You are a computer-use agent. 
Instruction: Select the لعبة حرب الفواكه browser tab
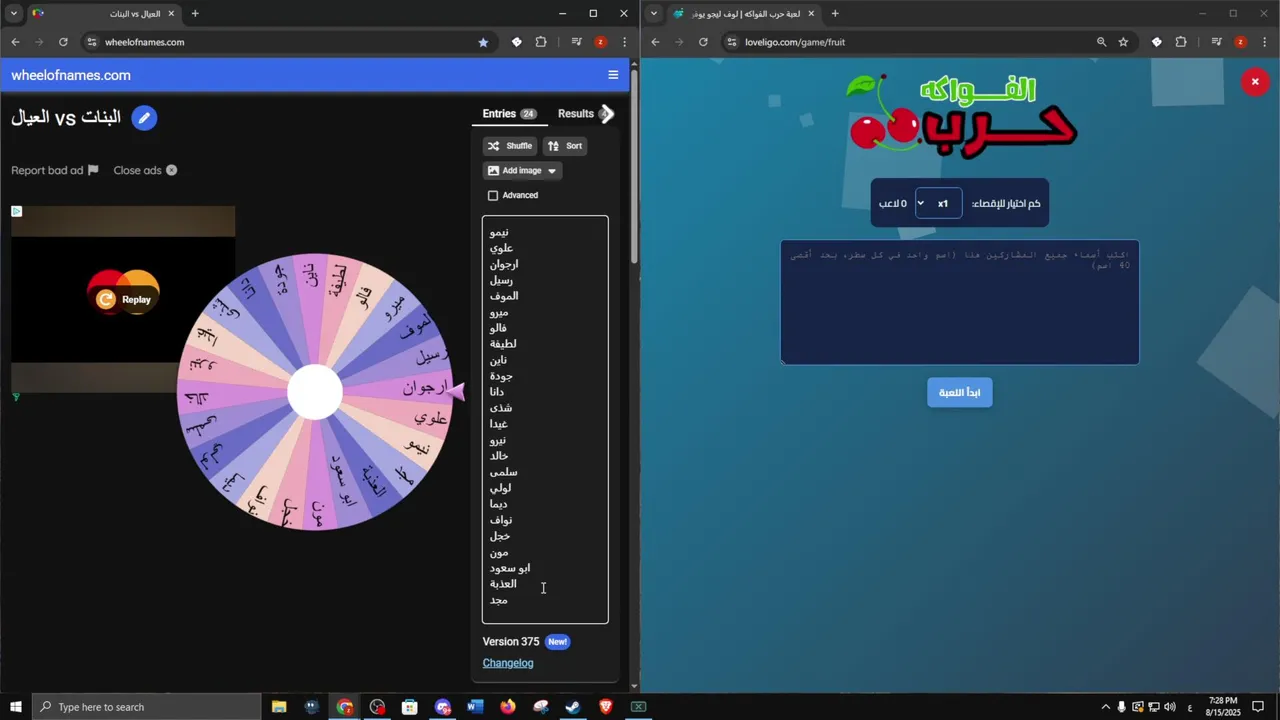pyautogui.click(x=745, y=14)
